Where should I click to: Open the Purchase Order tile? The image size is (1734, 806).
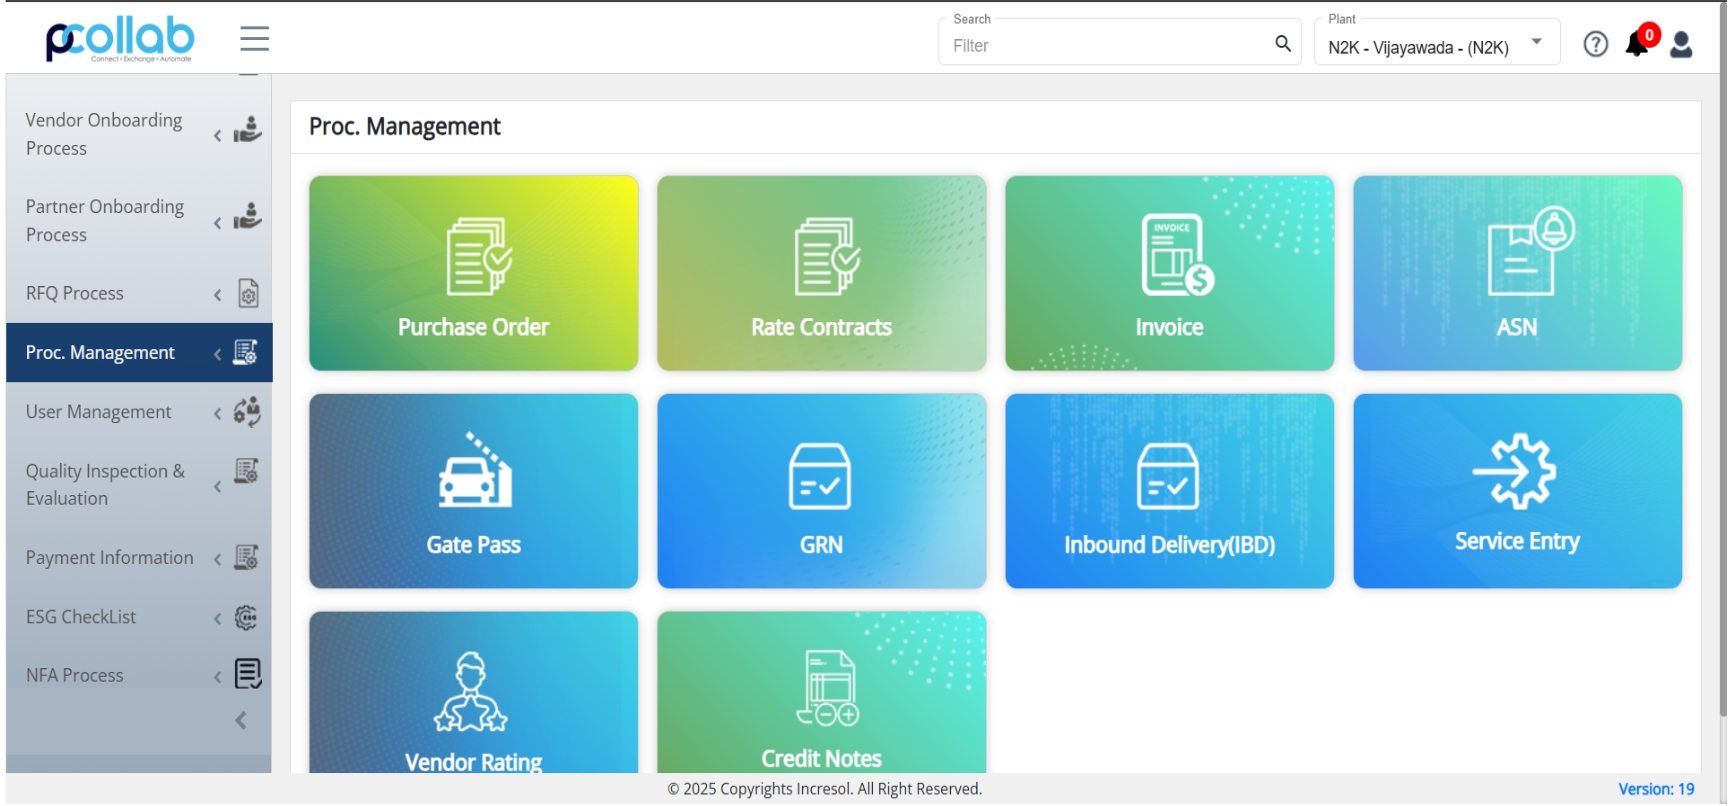475,274
